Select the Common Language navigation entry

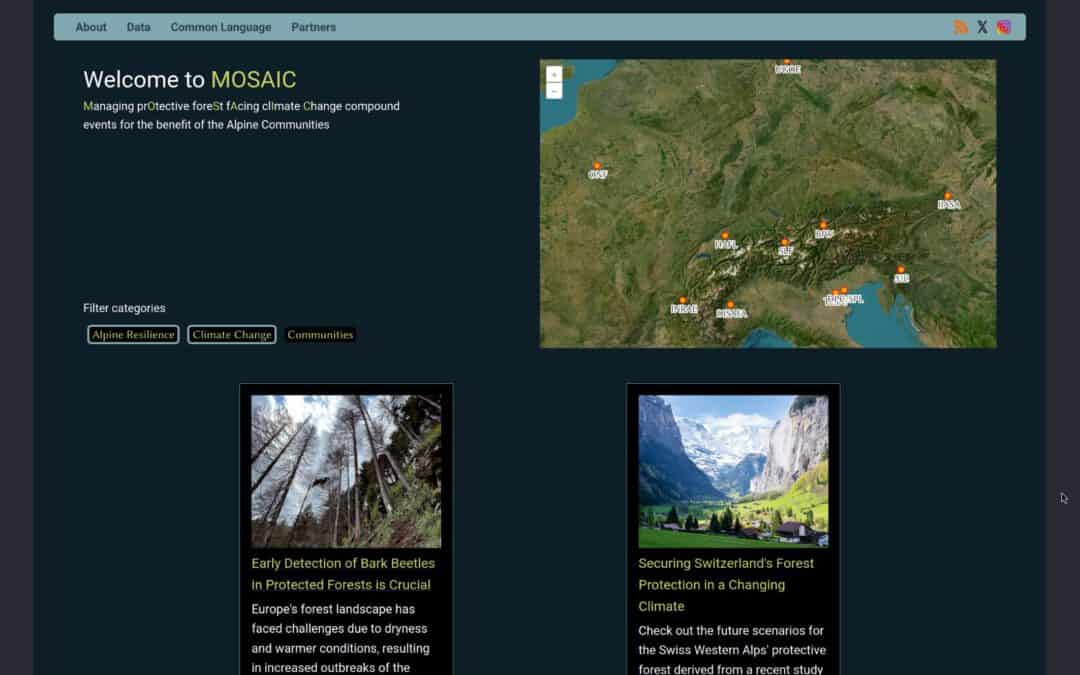(220, 27)
